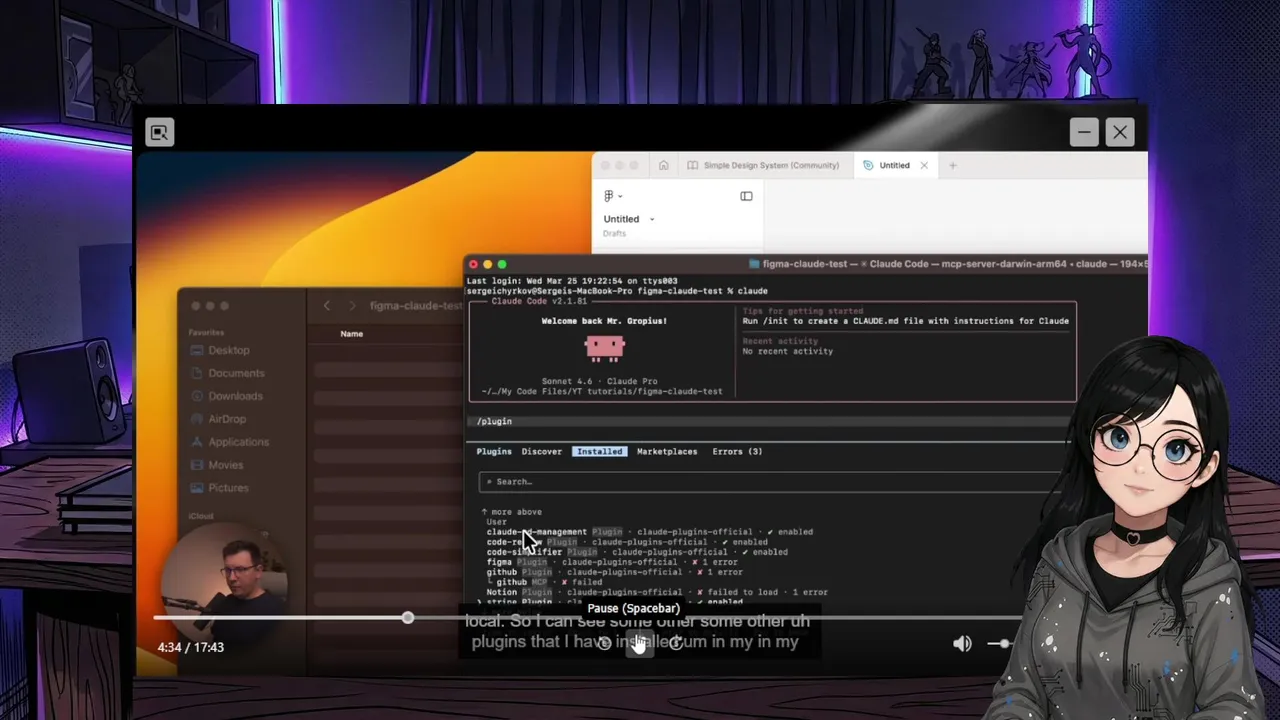Screen dimensions: 1280x720
Task: Close the Untitled Figma tab
Action: pos(924,165)
